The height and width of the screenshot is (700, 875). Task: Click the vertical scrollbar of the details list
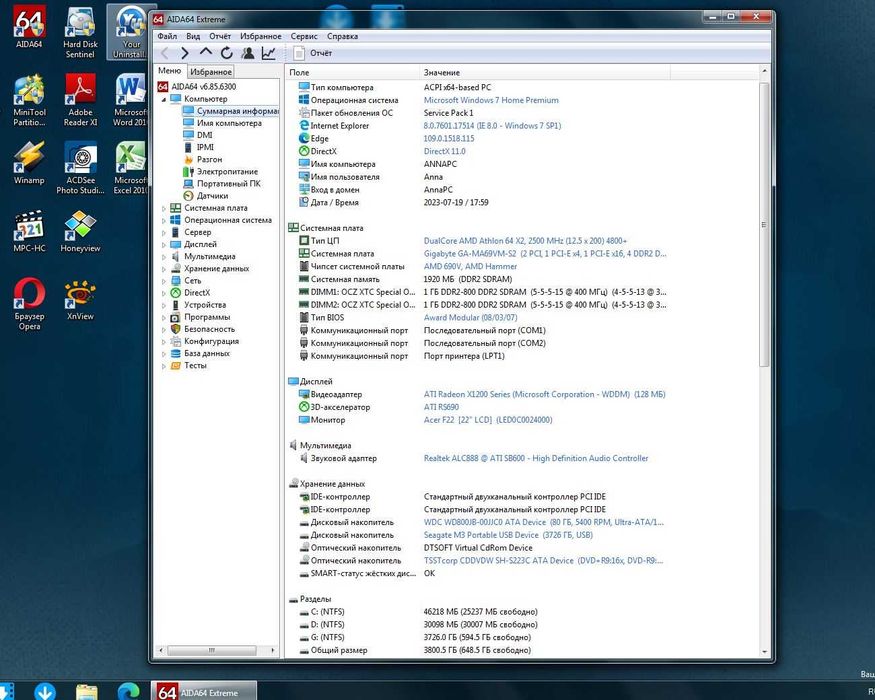(x=765, y=223)
